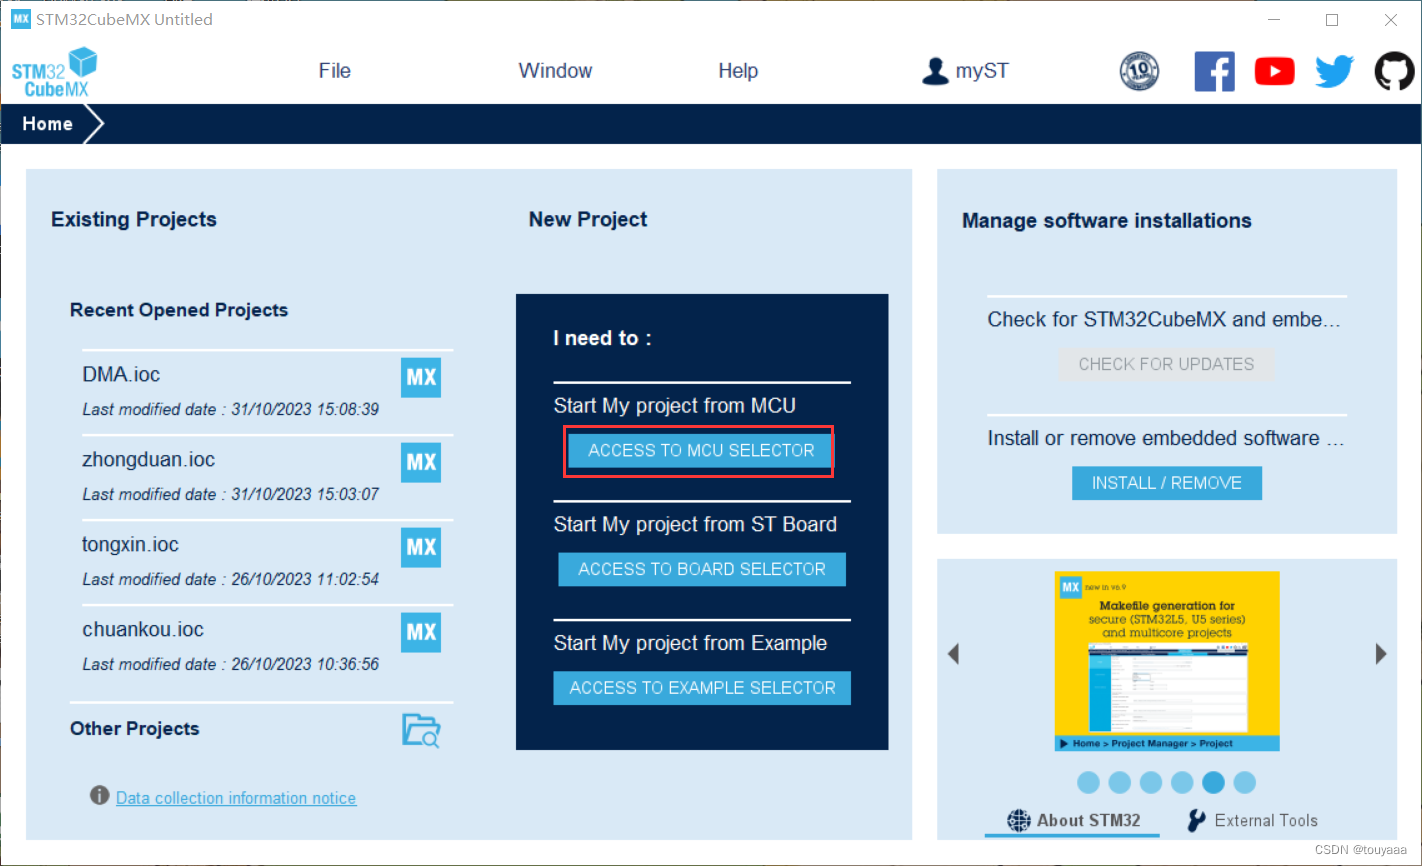Screen dimensions: 1422x866
Task: Select the fifth highlighted carousel dot
Action: tap(1213, 782)
